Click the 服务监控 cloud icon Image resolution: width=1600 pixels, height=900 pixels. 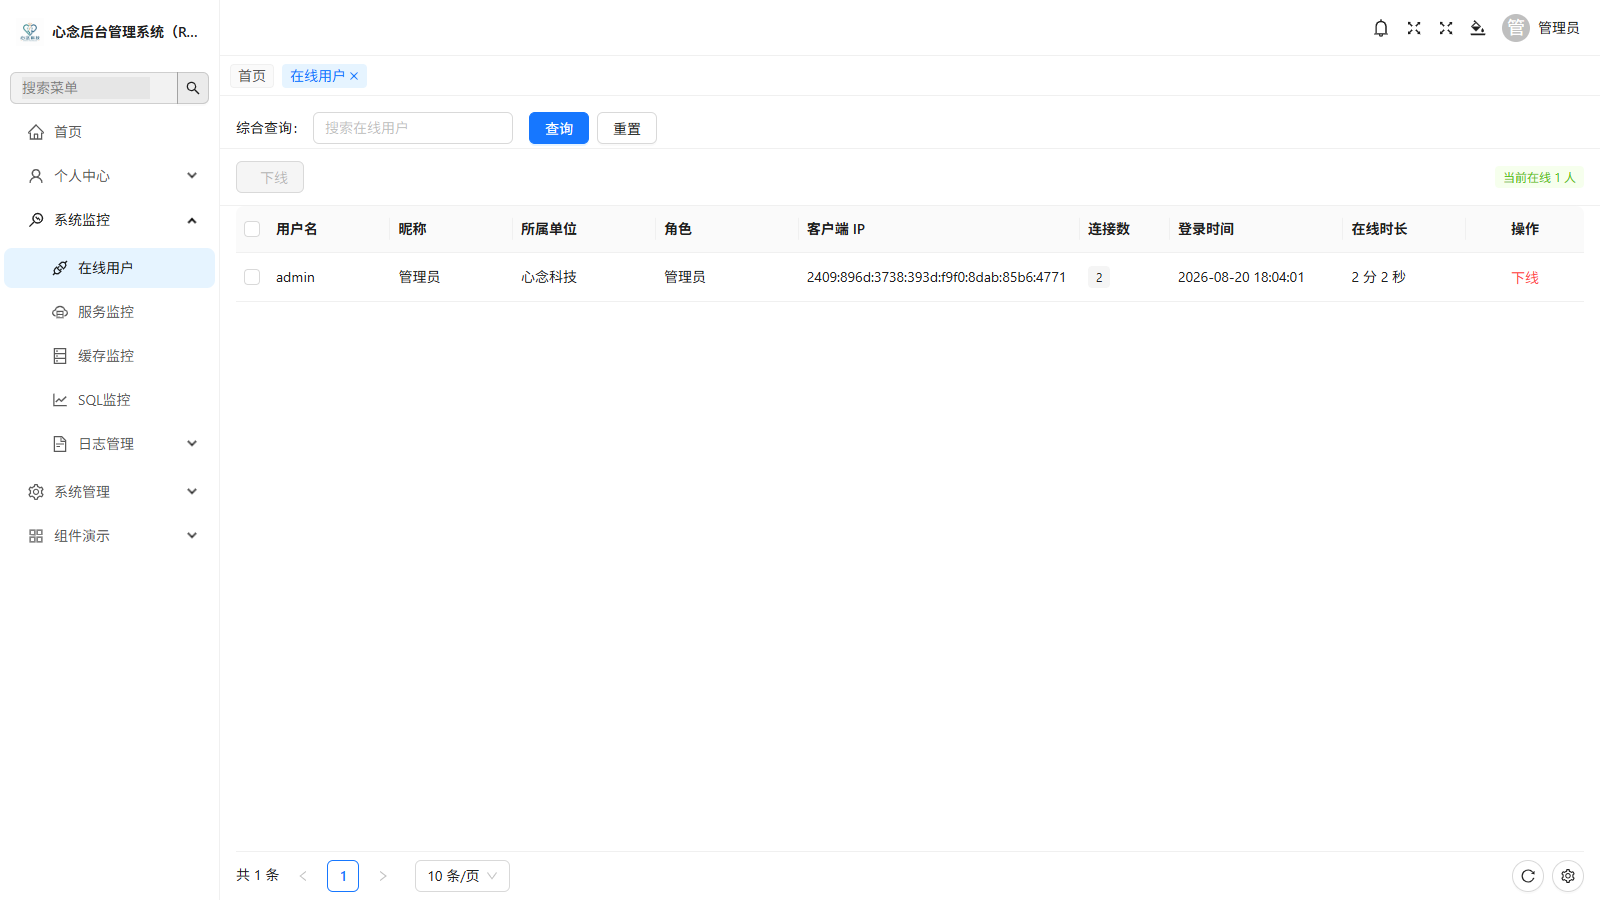60,312
